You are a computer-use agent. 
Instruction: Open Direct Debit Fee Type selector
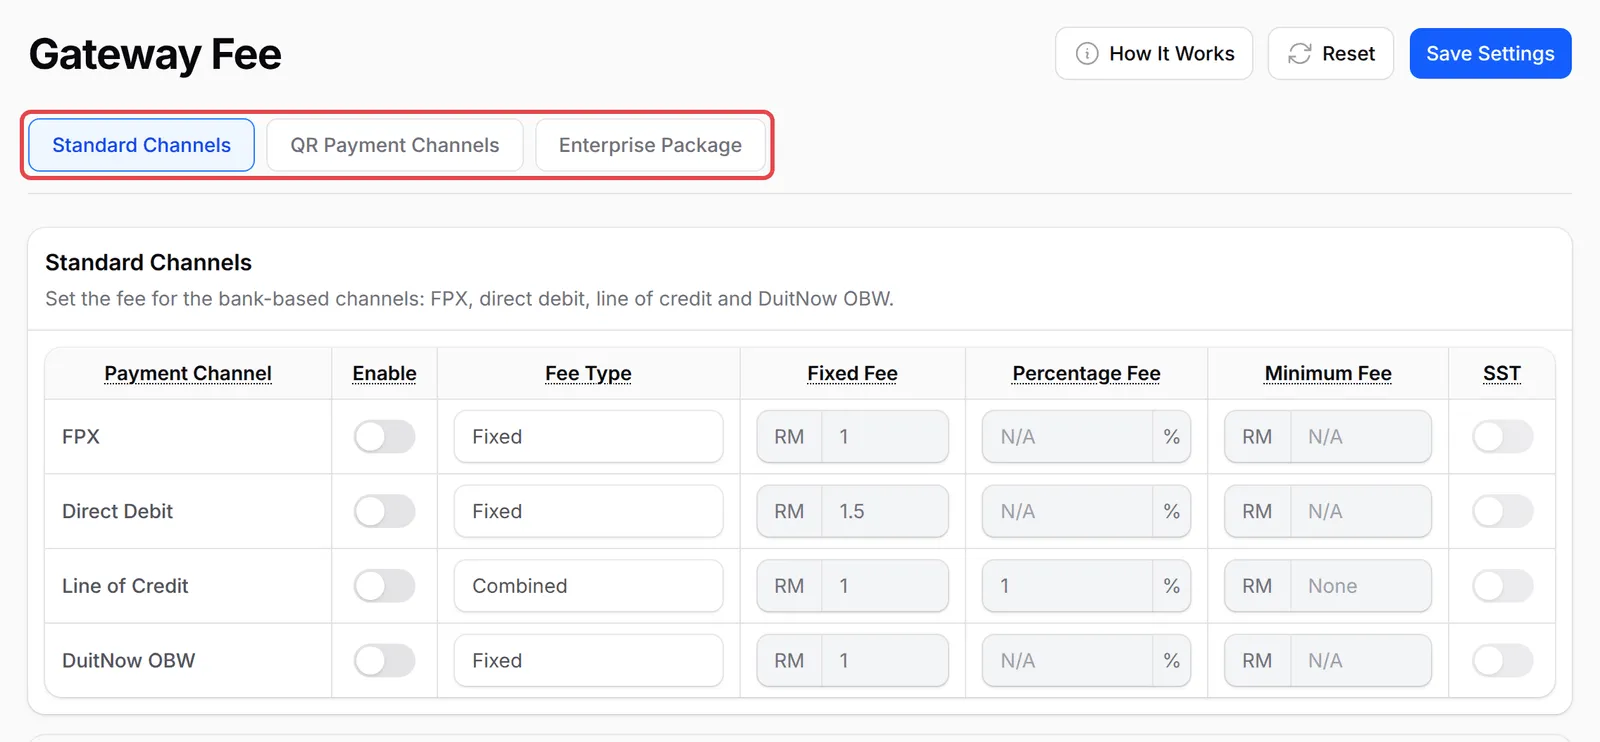point(588,511)
